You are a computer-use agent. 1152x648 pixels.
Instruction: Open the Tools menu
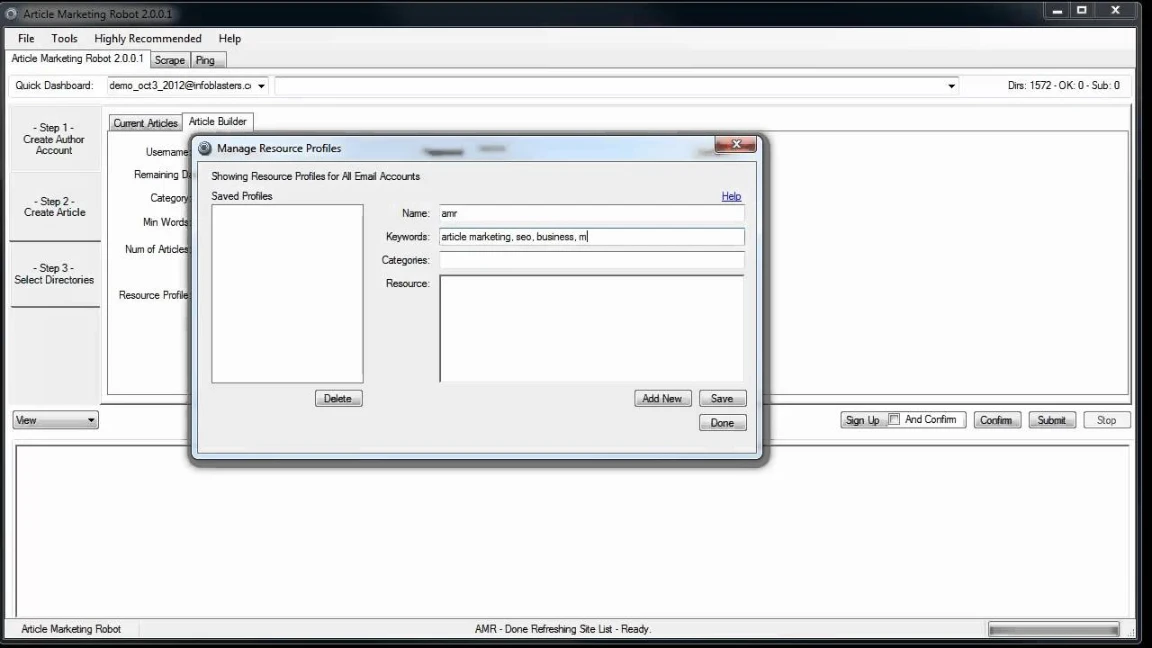pyautogui.click(x=64, y=38)
